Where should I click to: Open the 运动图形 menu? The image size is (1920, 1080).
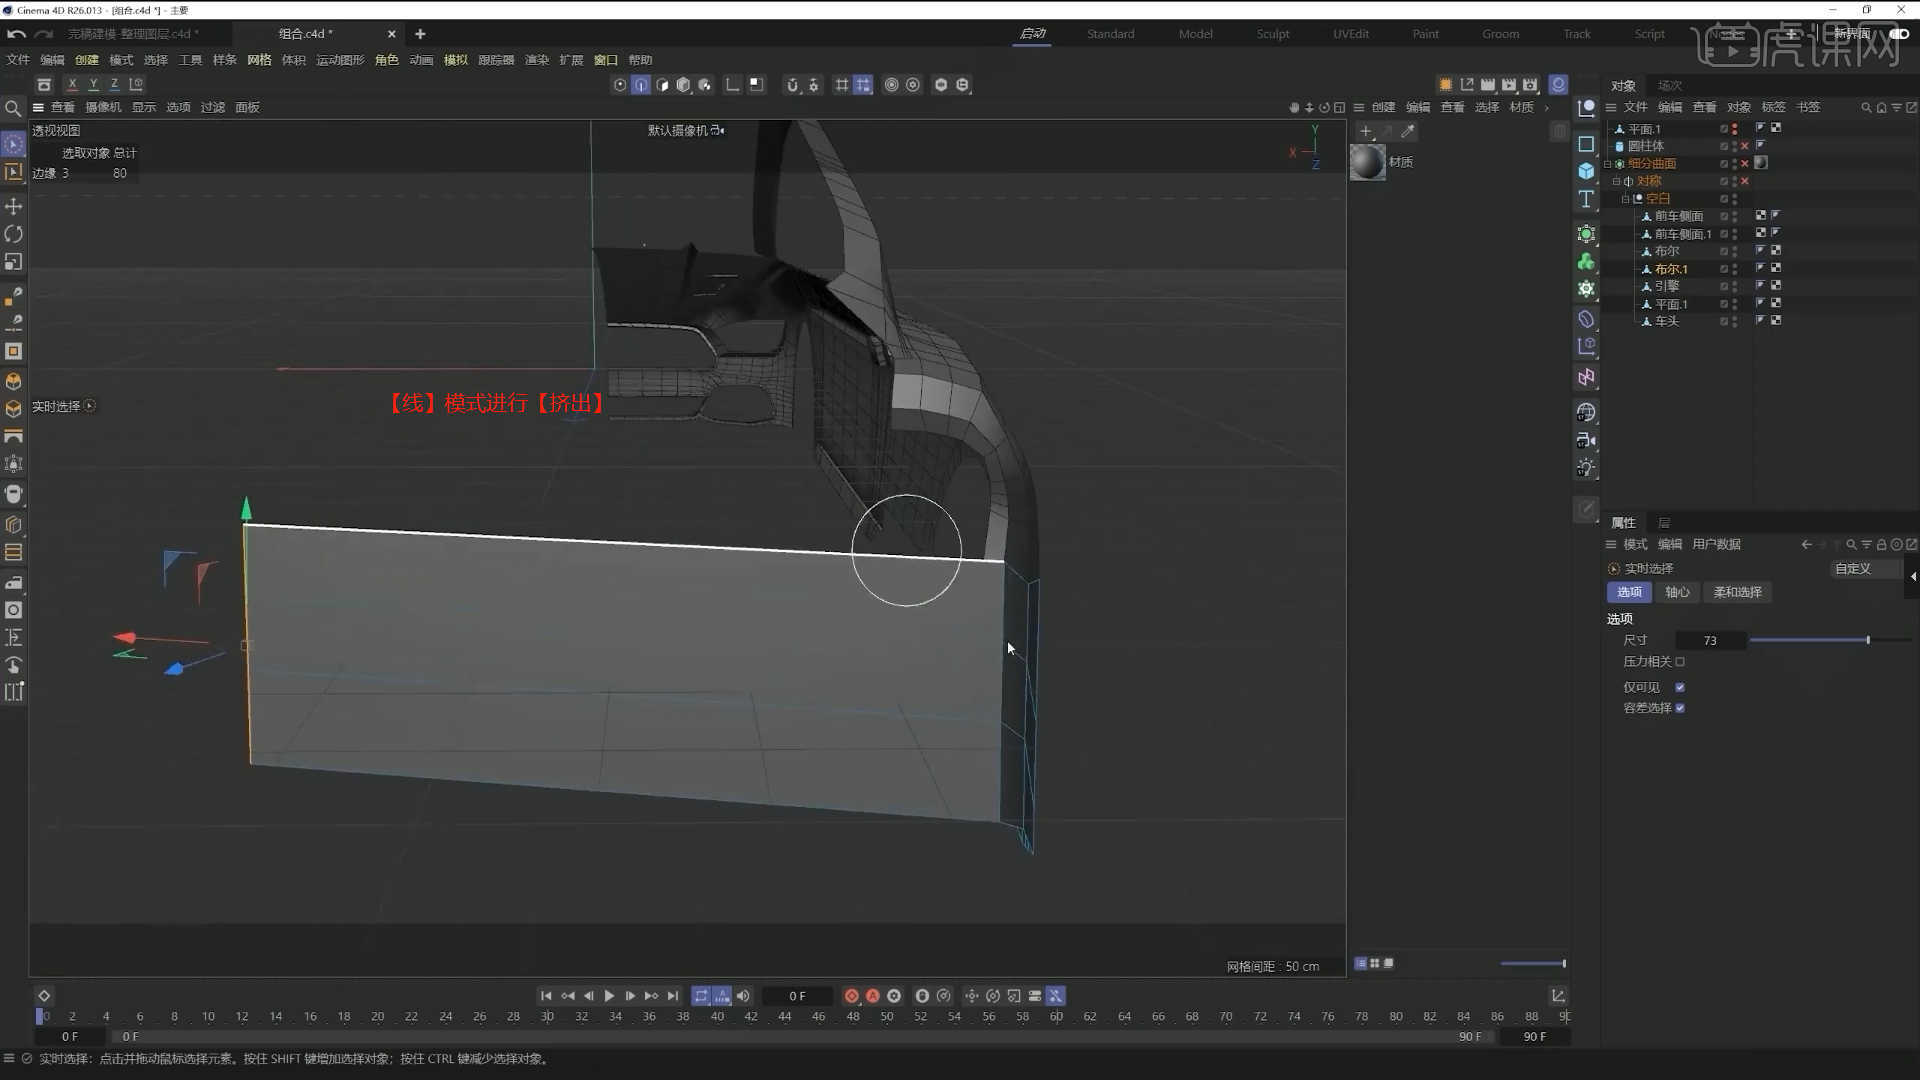(x=340, y=60)
